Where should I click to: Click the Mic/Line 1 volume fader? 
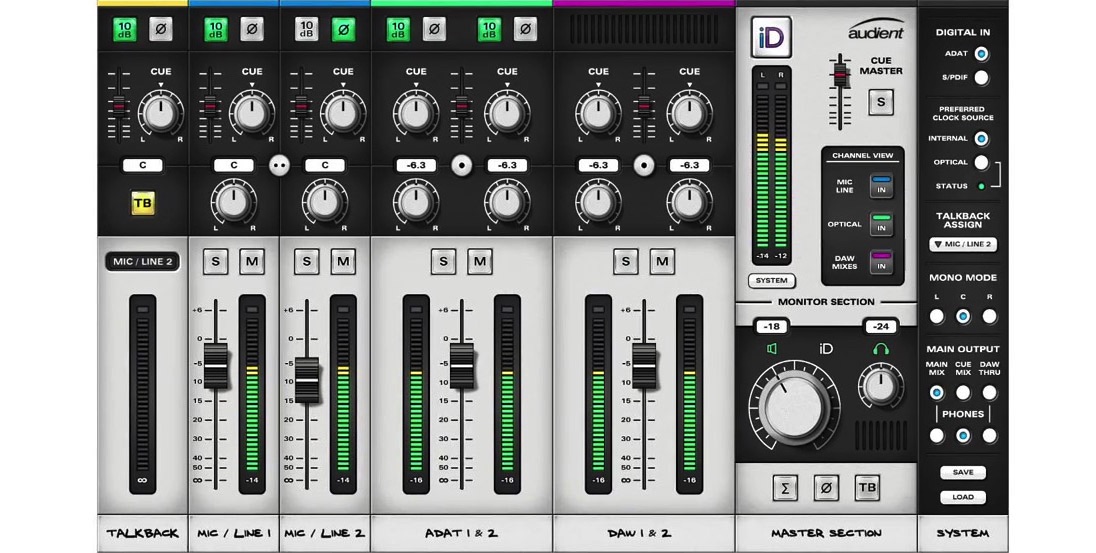[x=215, y=366]
